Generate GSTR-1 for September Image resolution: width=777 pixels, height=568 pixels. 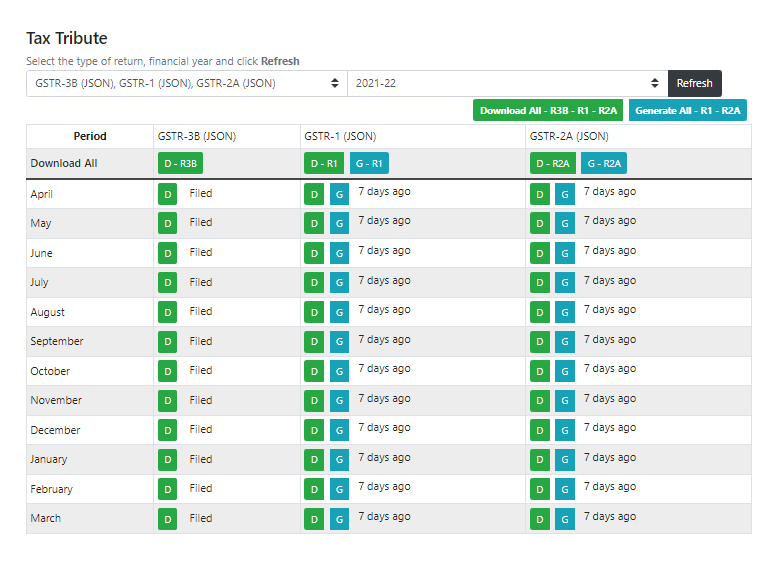click(339, 341)
